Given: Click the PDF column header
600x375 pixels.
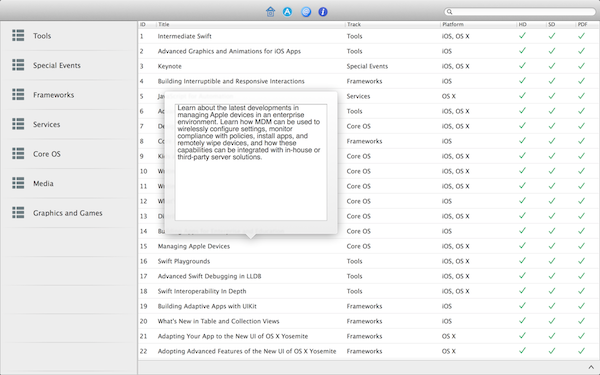Looking at the screenshot, I should pyautogui.click(x=582, y=24).
